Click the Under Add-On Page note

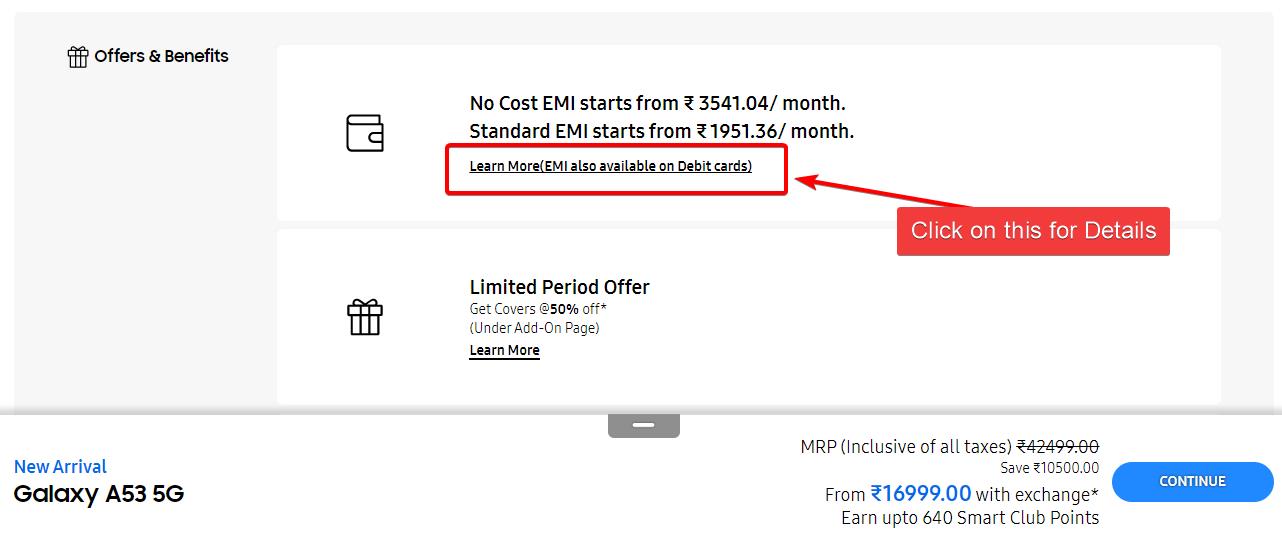pyautogui.click(x=534, y=327)
